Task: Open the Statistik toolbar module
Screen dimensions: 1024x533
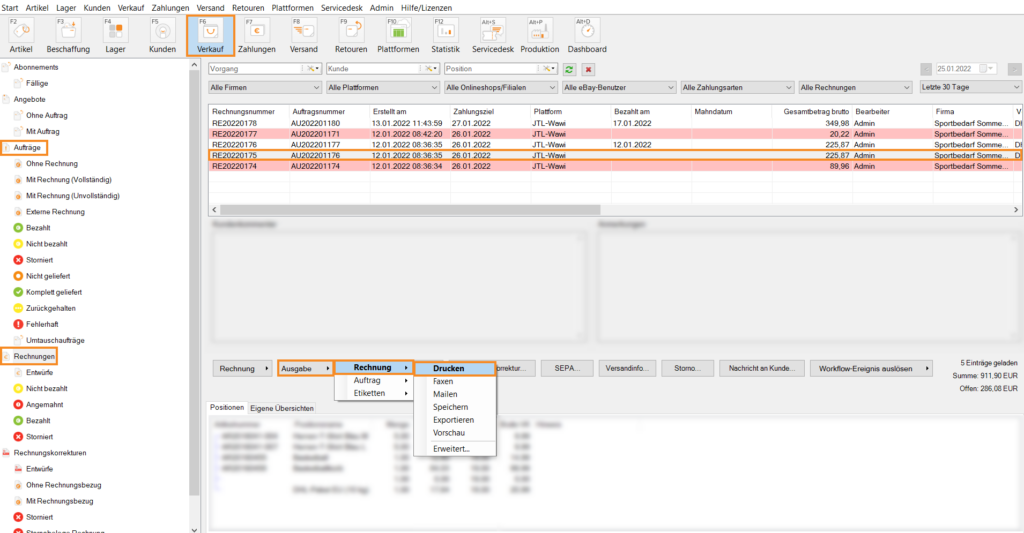Action: click(x=445, y=35)
